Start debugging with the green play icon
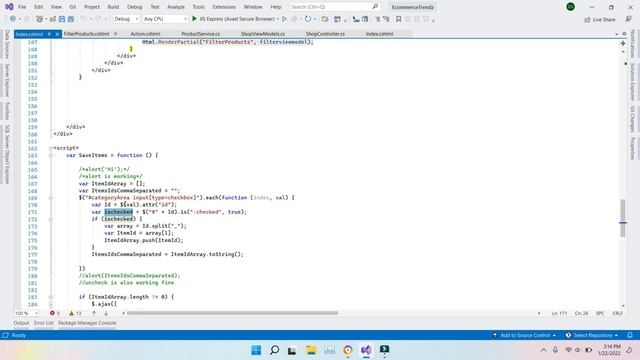640x360 pixels. click(195, 19)
